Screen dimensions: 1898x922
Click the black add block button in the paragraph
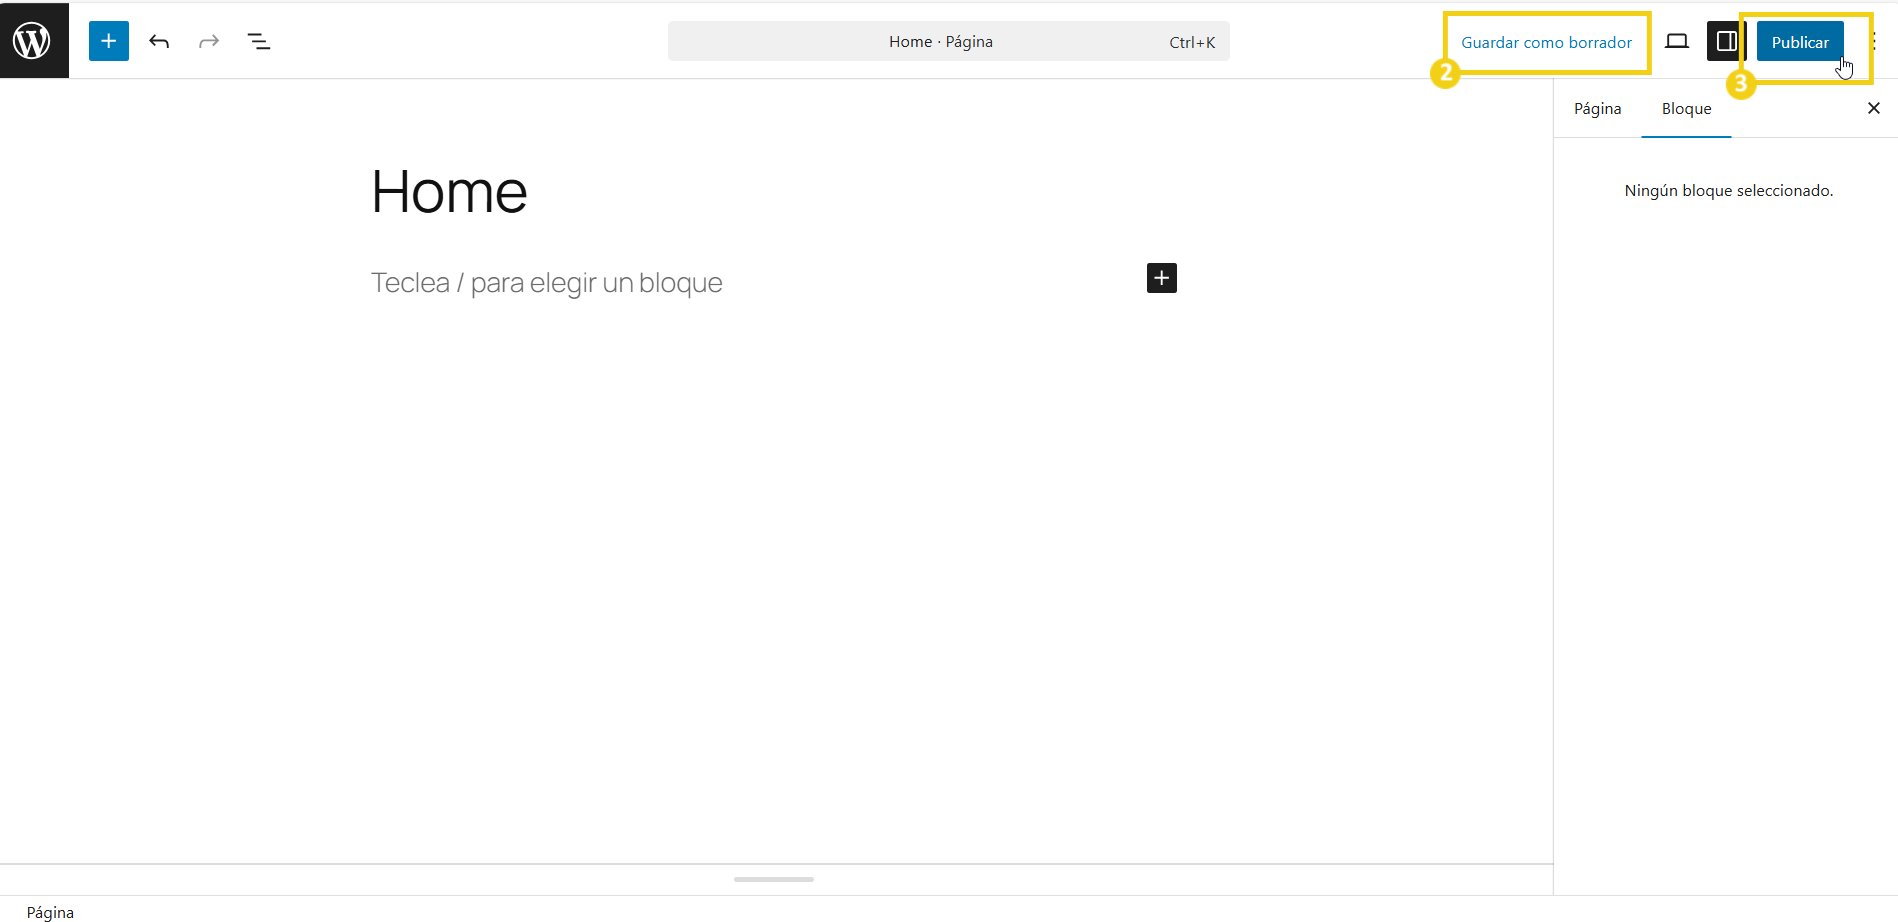click(1161, 278)
